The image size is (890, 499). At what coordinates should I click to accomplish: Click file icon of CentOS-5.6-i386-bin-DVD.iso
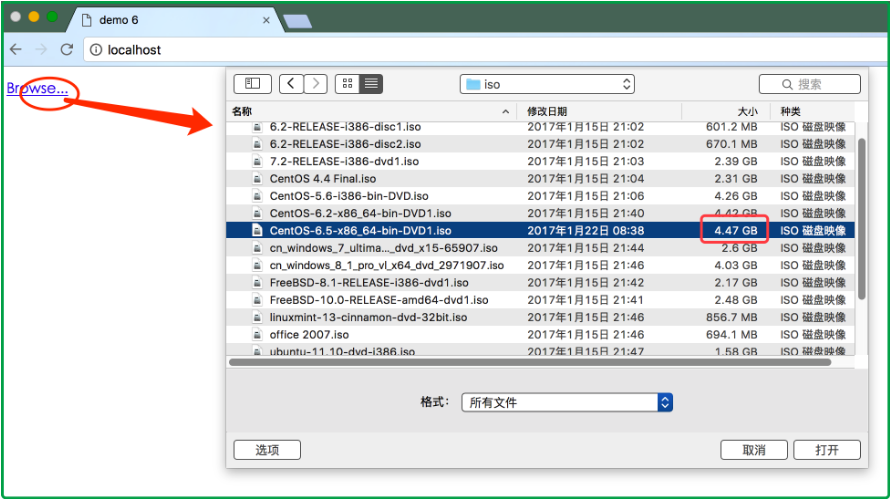coord(257,196)
